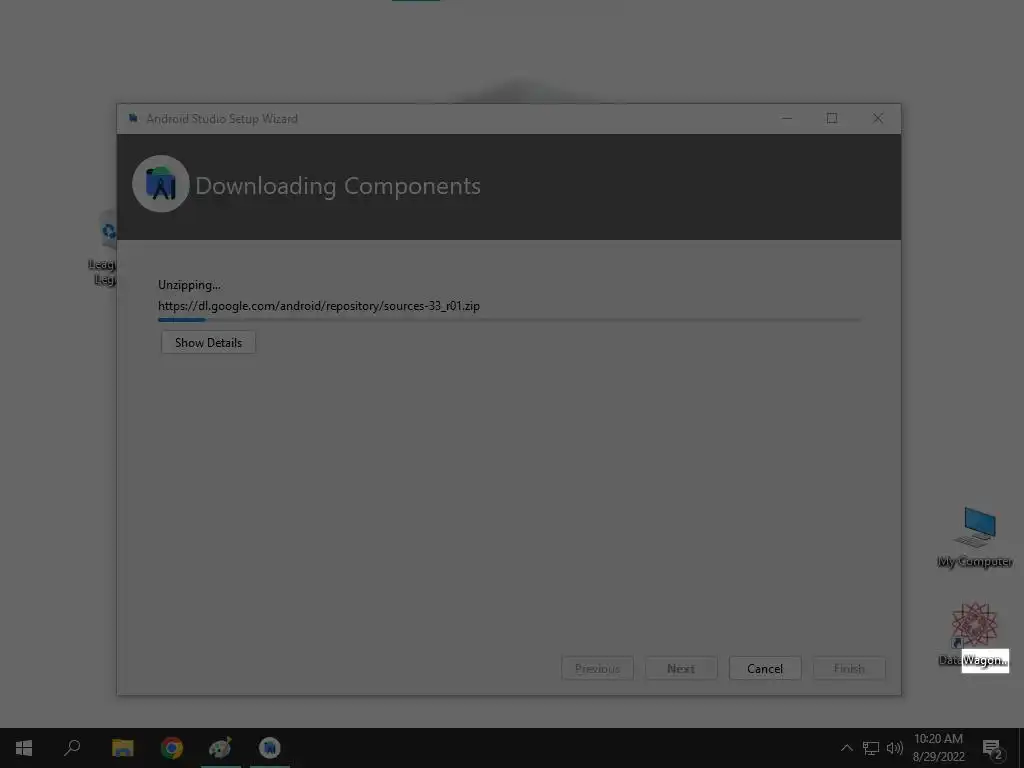
Task: Cancel the component download
Action: pyautogui.click(x=765, y=668)
